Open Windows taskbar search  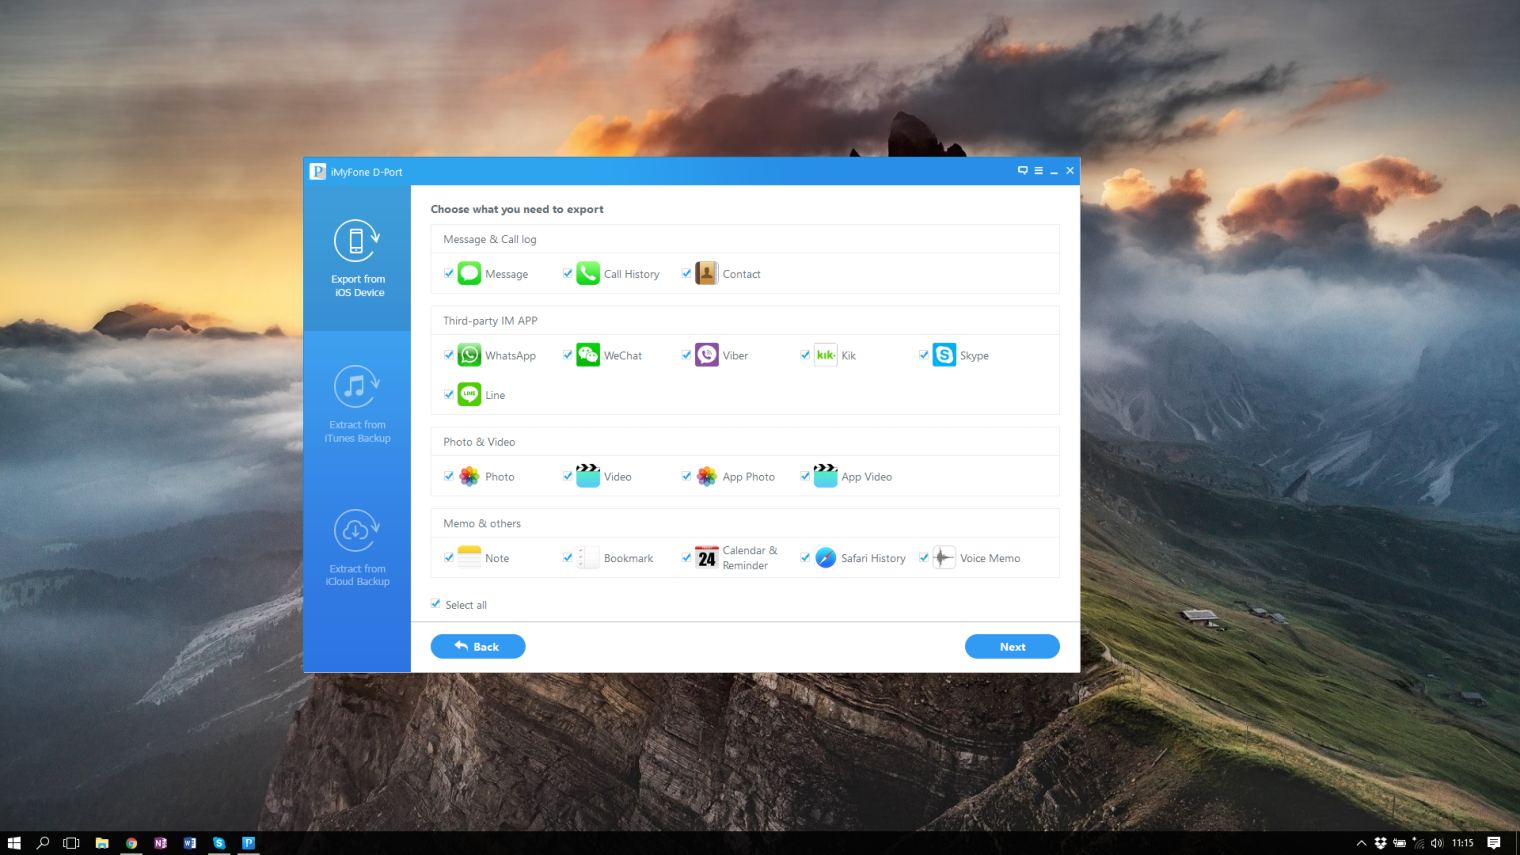43,843
